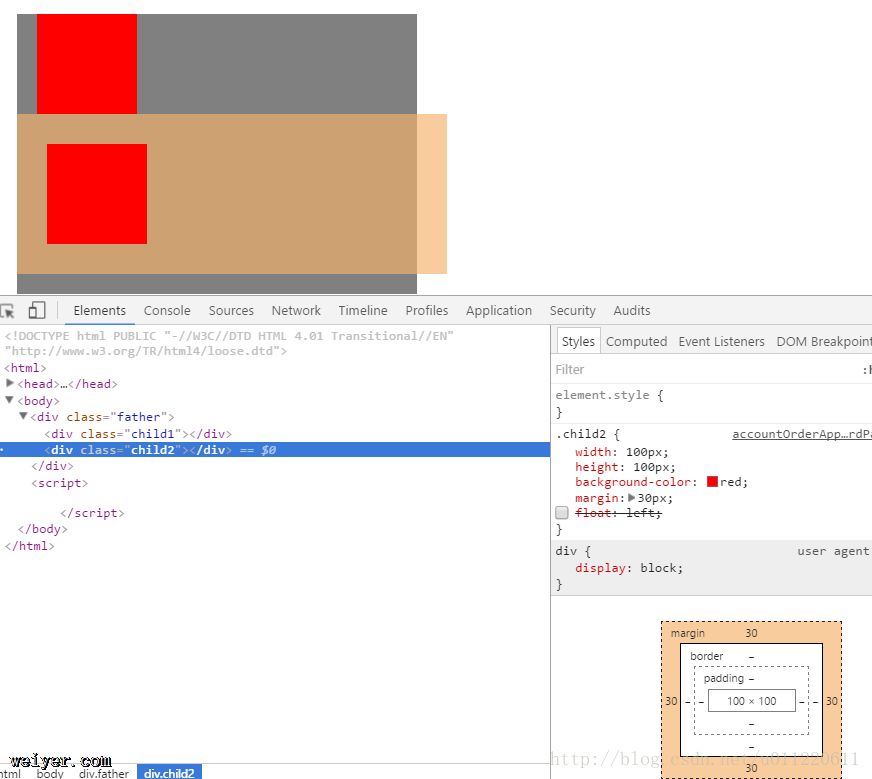Open the Sources tab
Image resolution: width=872 pixels, height=779 pixels.
coord(231,310)
